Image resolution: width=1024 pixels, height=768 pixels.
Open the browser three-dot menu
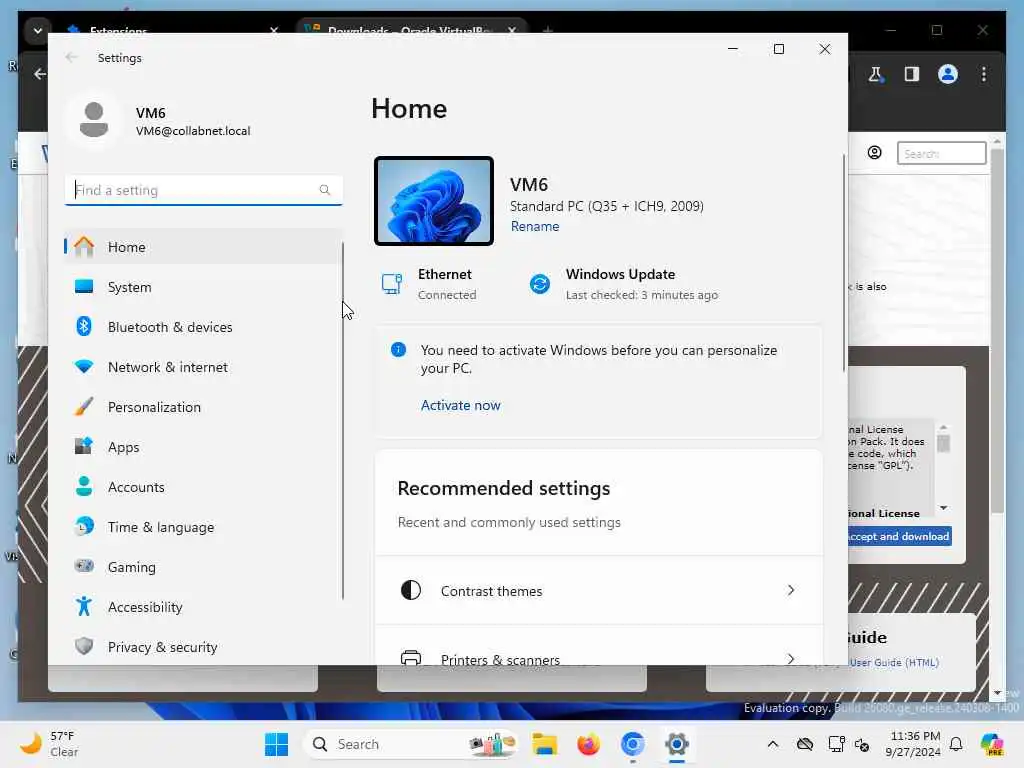[x=984, y=74]
